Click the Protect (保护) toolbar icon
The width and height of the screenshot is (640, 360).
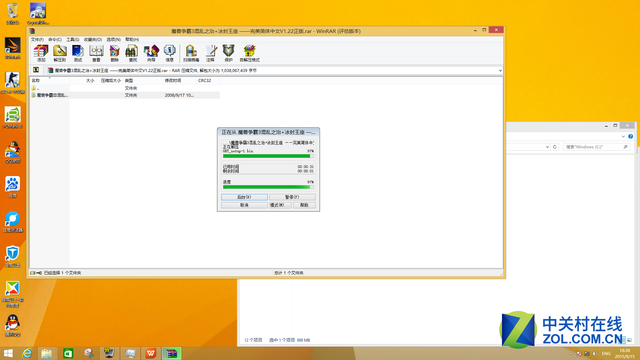[x=228, y=53]
